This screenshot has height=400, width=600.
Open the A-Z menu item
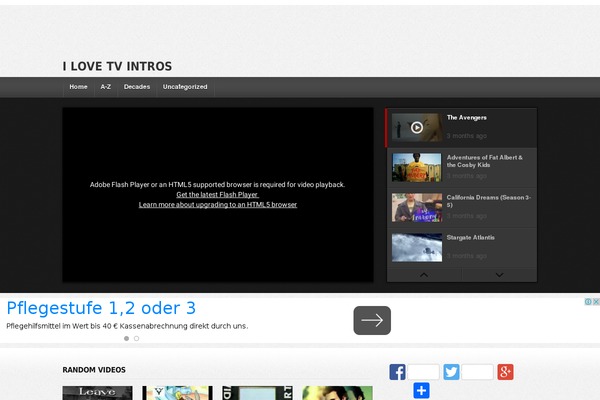(x=106, y=87)
